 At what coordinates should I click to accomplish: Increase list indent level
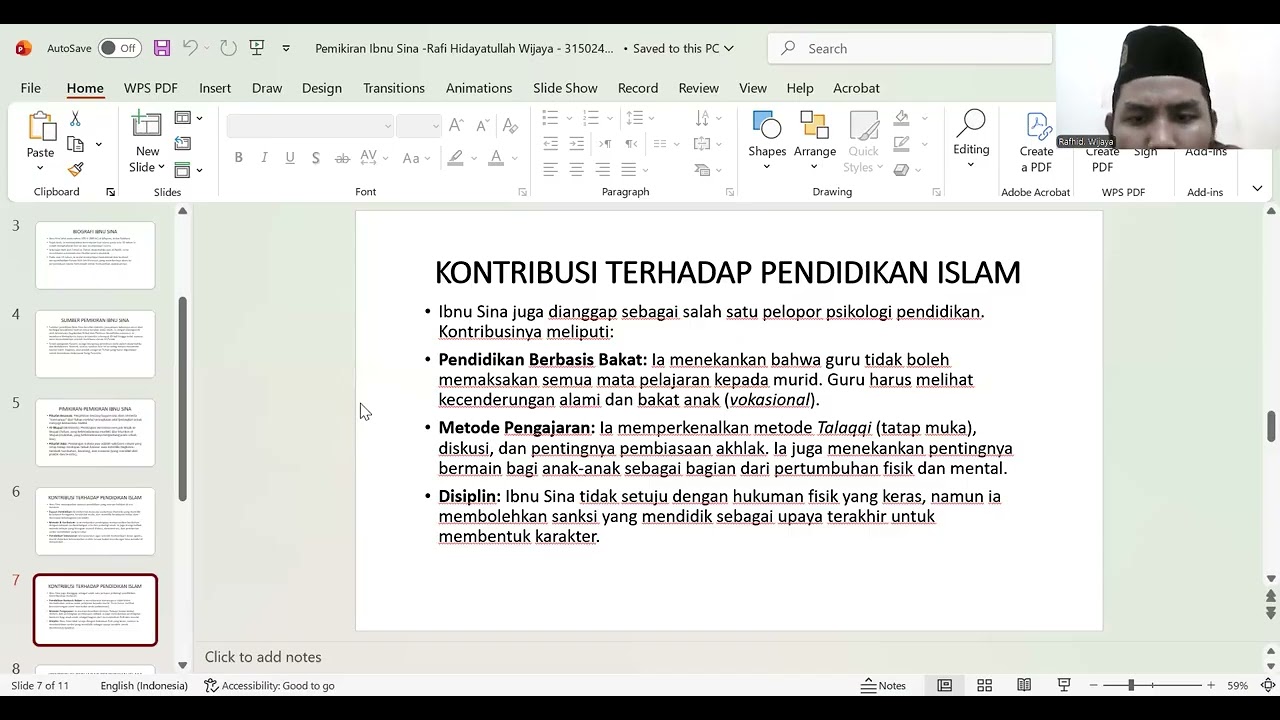coord(576,144)
